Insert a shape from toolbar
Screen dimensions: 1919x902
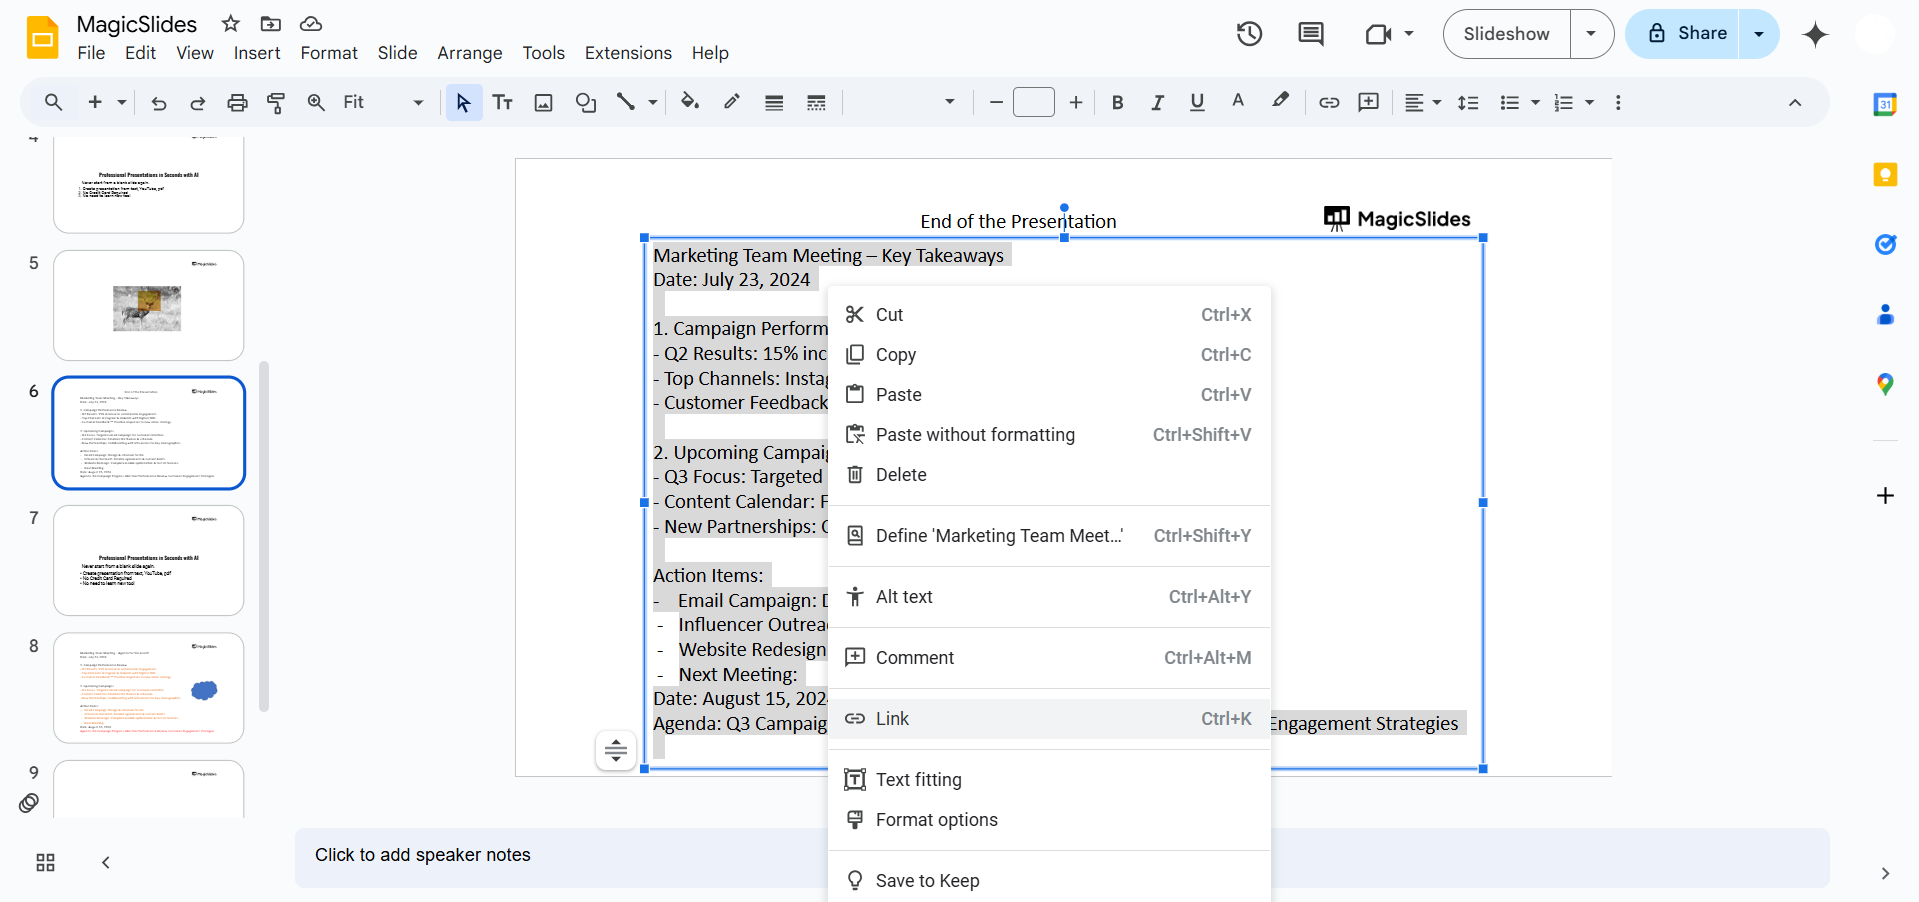(x=585, y=102)
